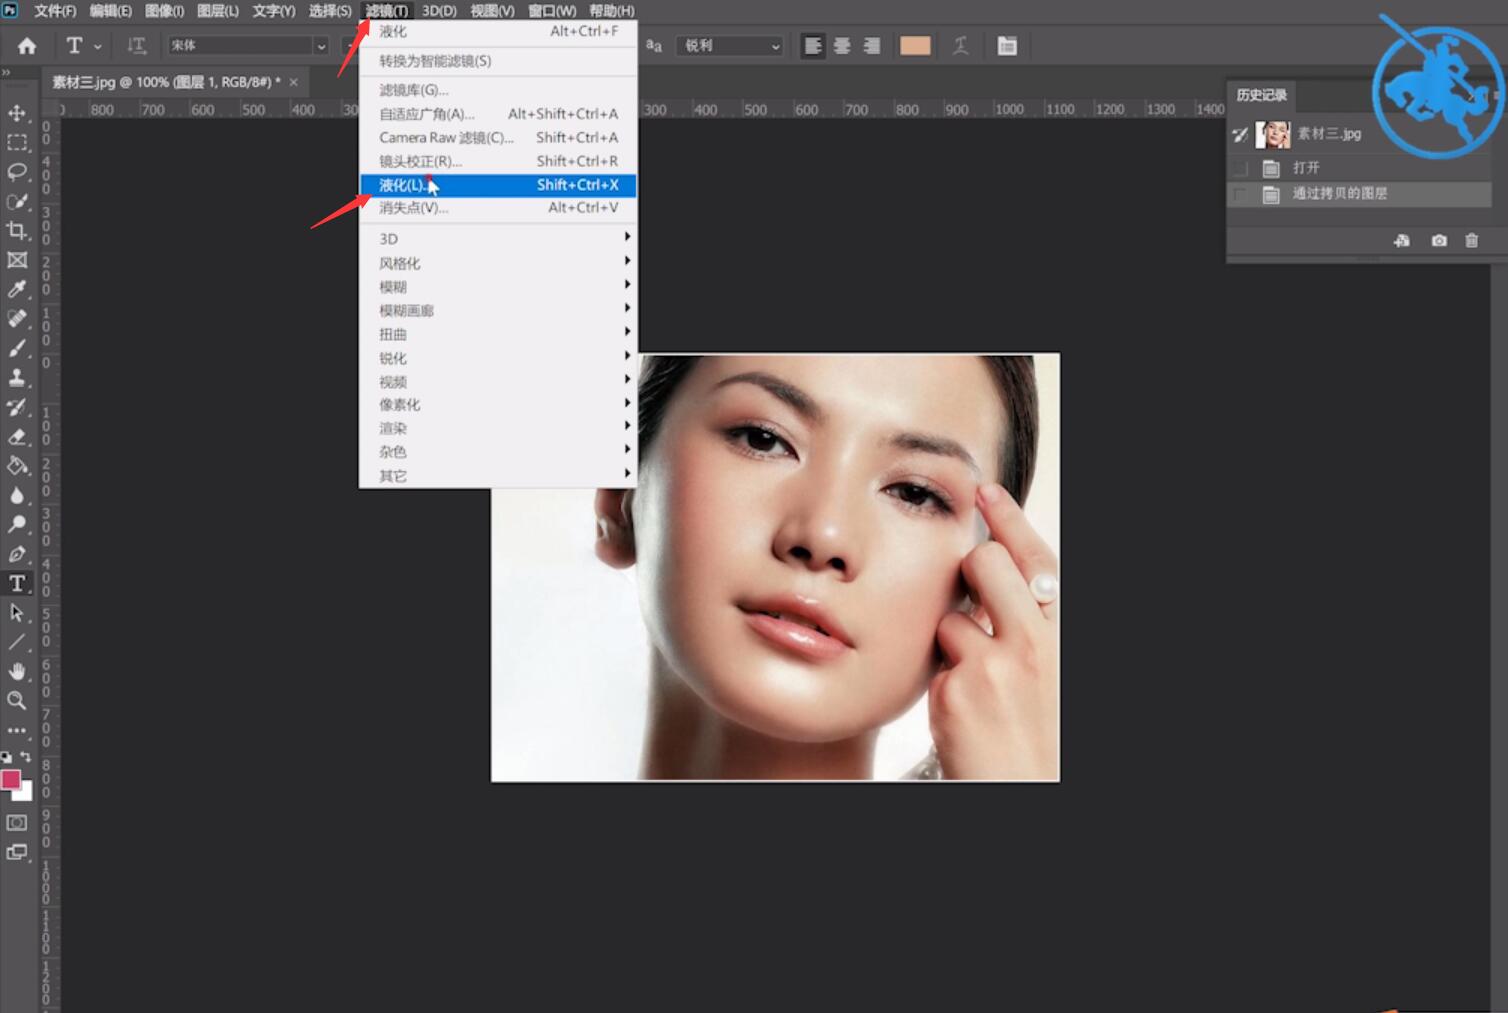Select the Frame tool
1508x1013 pixels.
pyautogui.click(x=17, y=260)
